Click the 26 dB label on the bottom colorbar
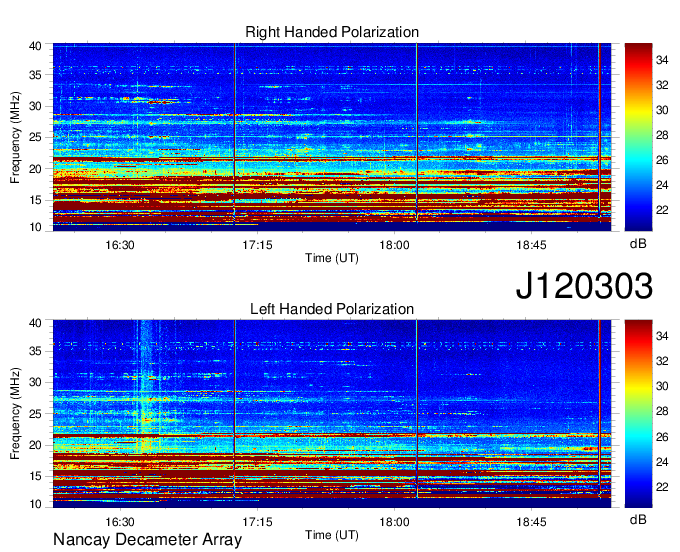This screenshot has width=680, height=552. pos(662,437)
